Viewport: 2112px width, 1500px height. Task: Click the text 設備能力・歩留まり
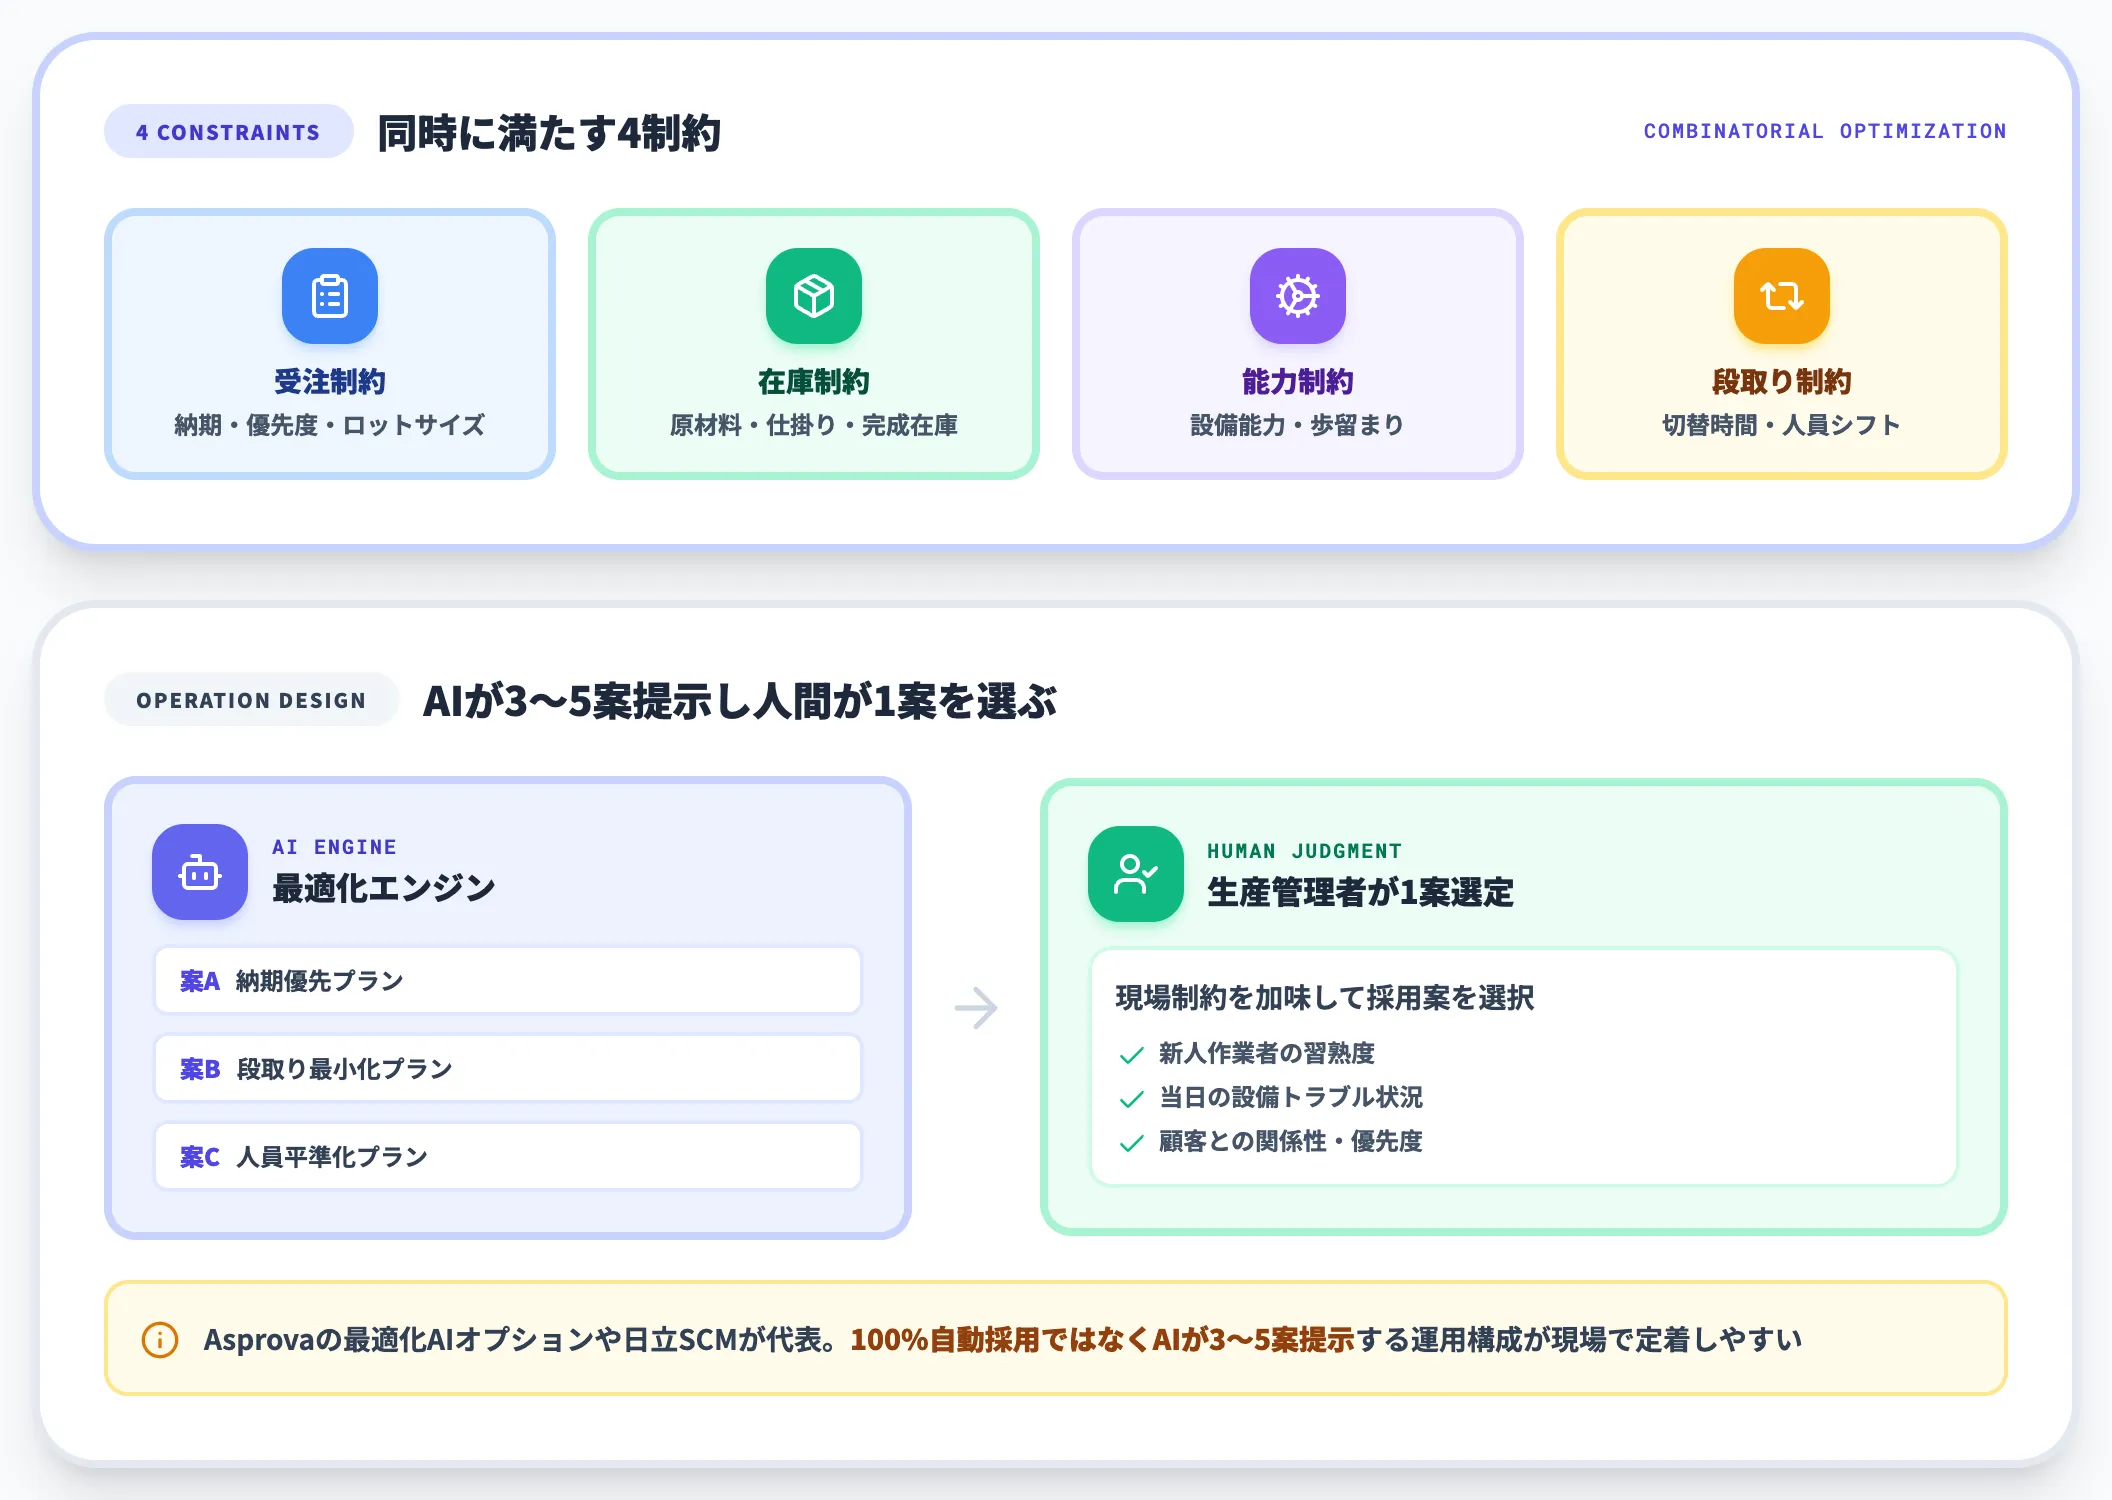1298,425
